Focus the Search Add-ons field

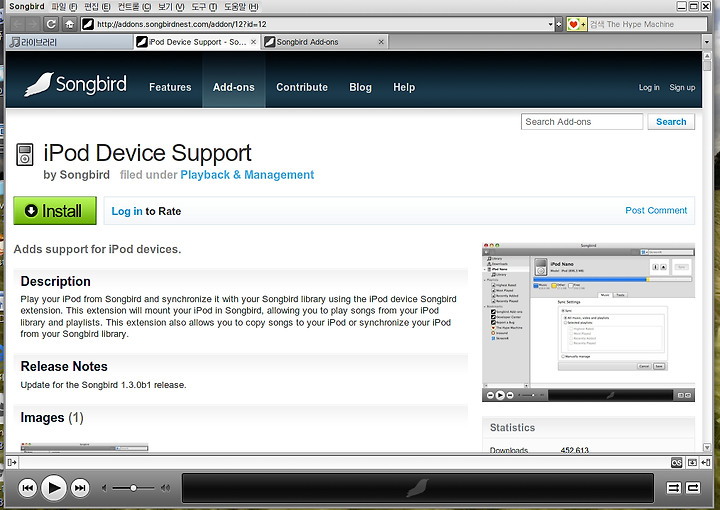coord(582,122)
